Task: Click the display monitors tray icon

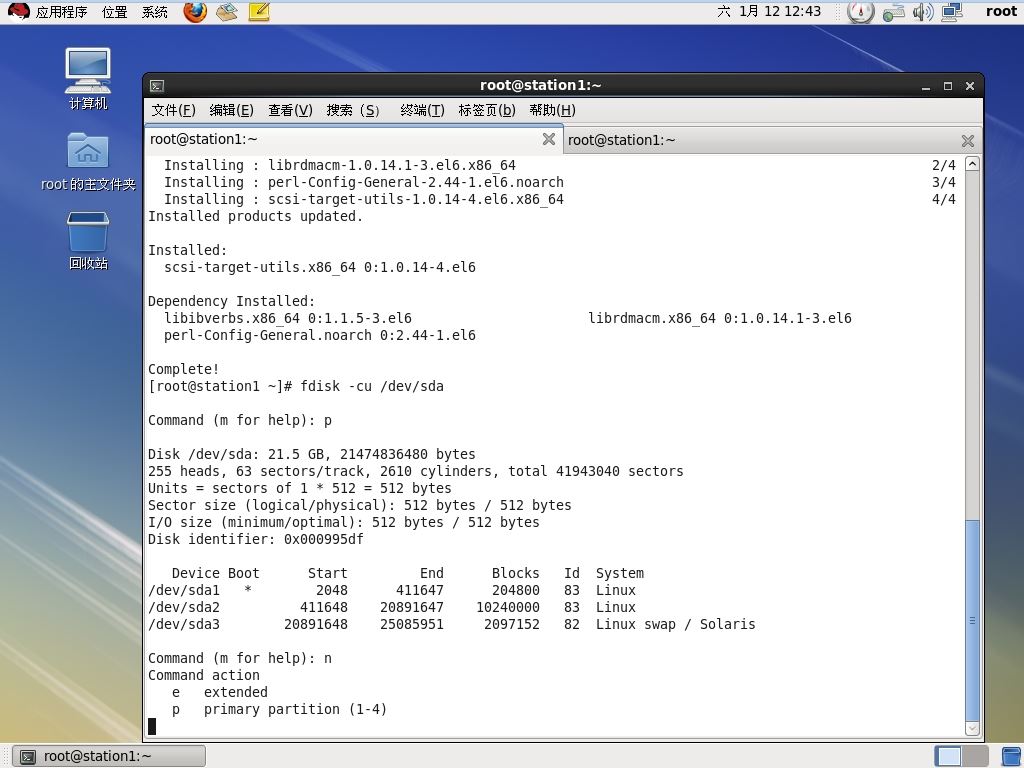Action: pyautogui.click(x=952, y=12)
